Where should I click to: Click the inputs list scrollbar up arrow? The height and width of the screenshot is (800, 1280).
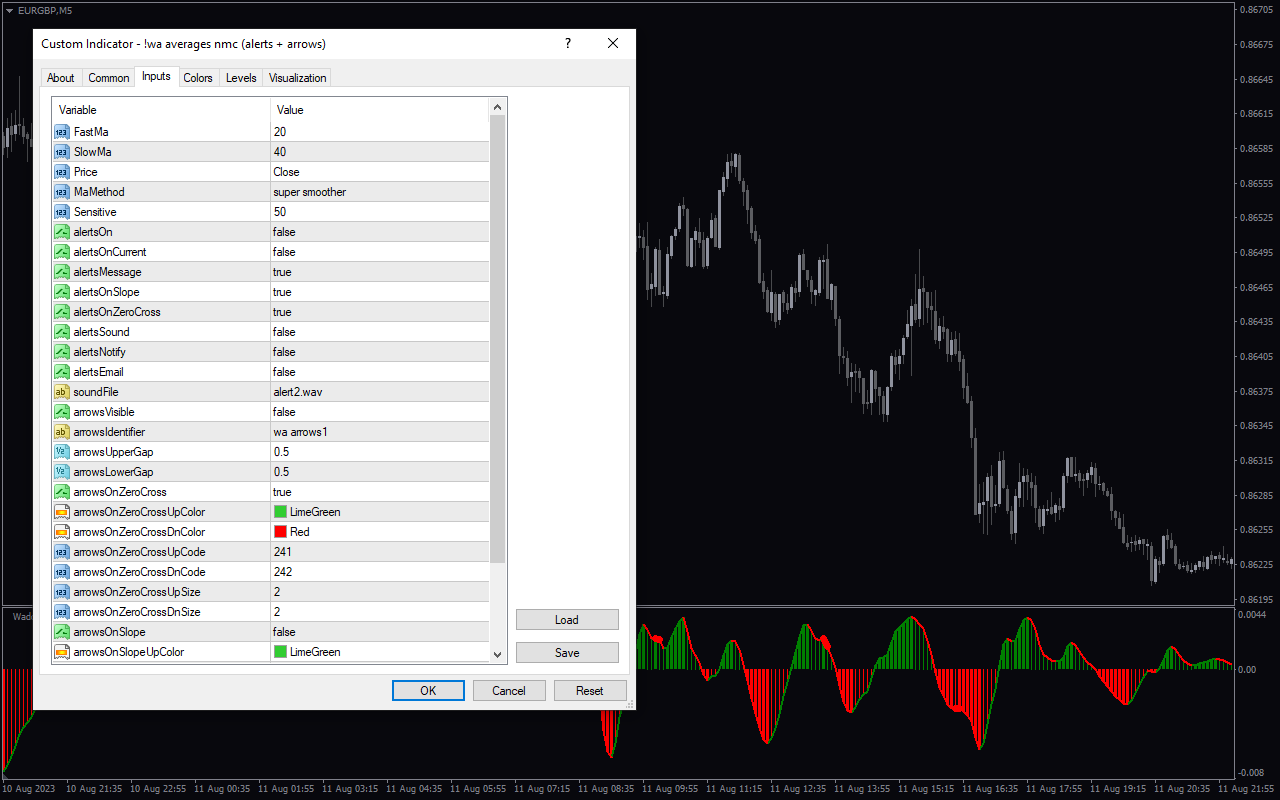pos(498,106)
